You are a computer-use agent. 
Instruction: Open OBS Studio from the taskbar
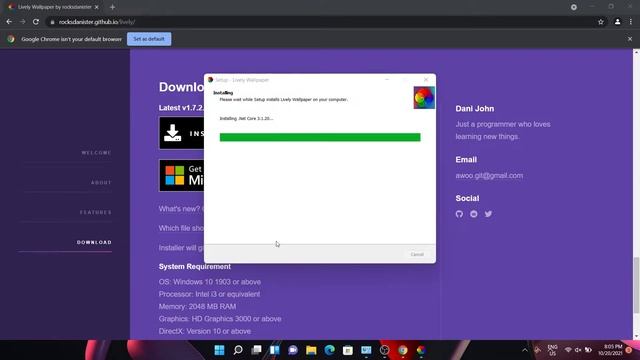(x=384, y=350)
